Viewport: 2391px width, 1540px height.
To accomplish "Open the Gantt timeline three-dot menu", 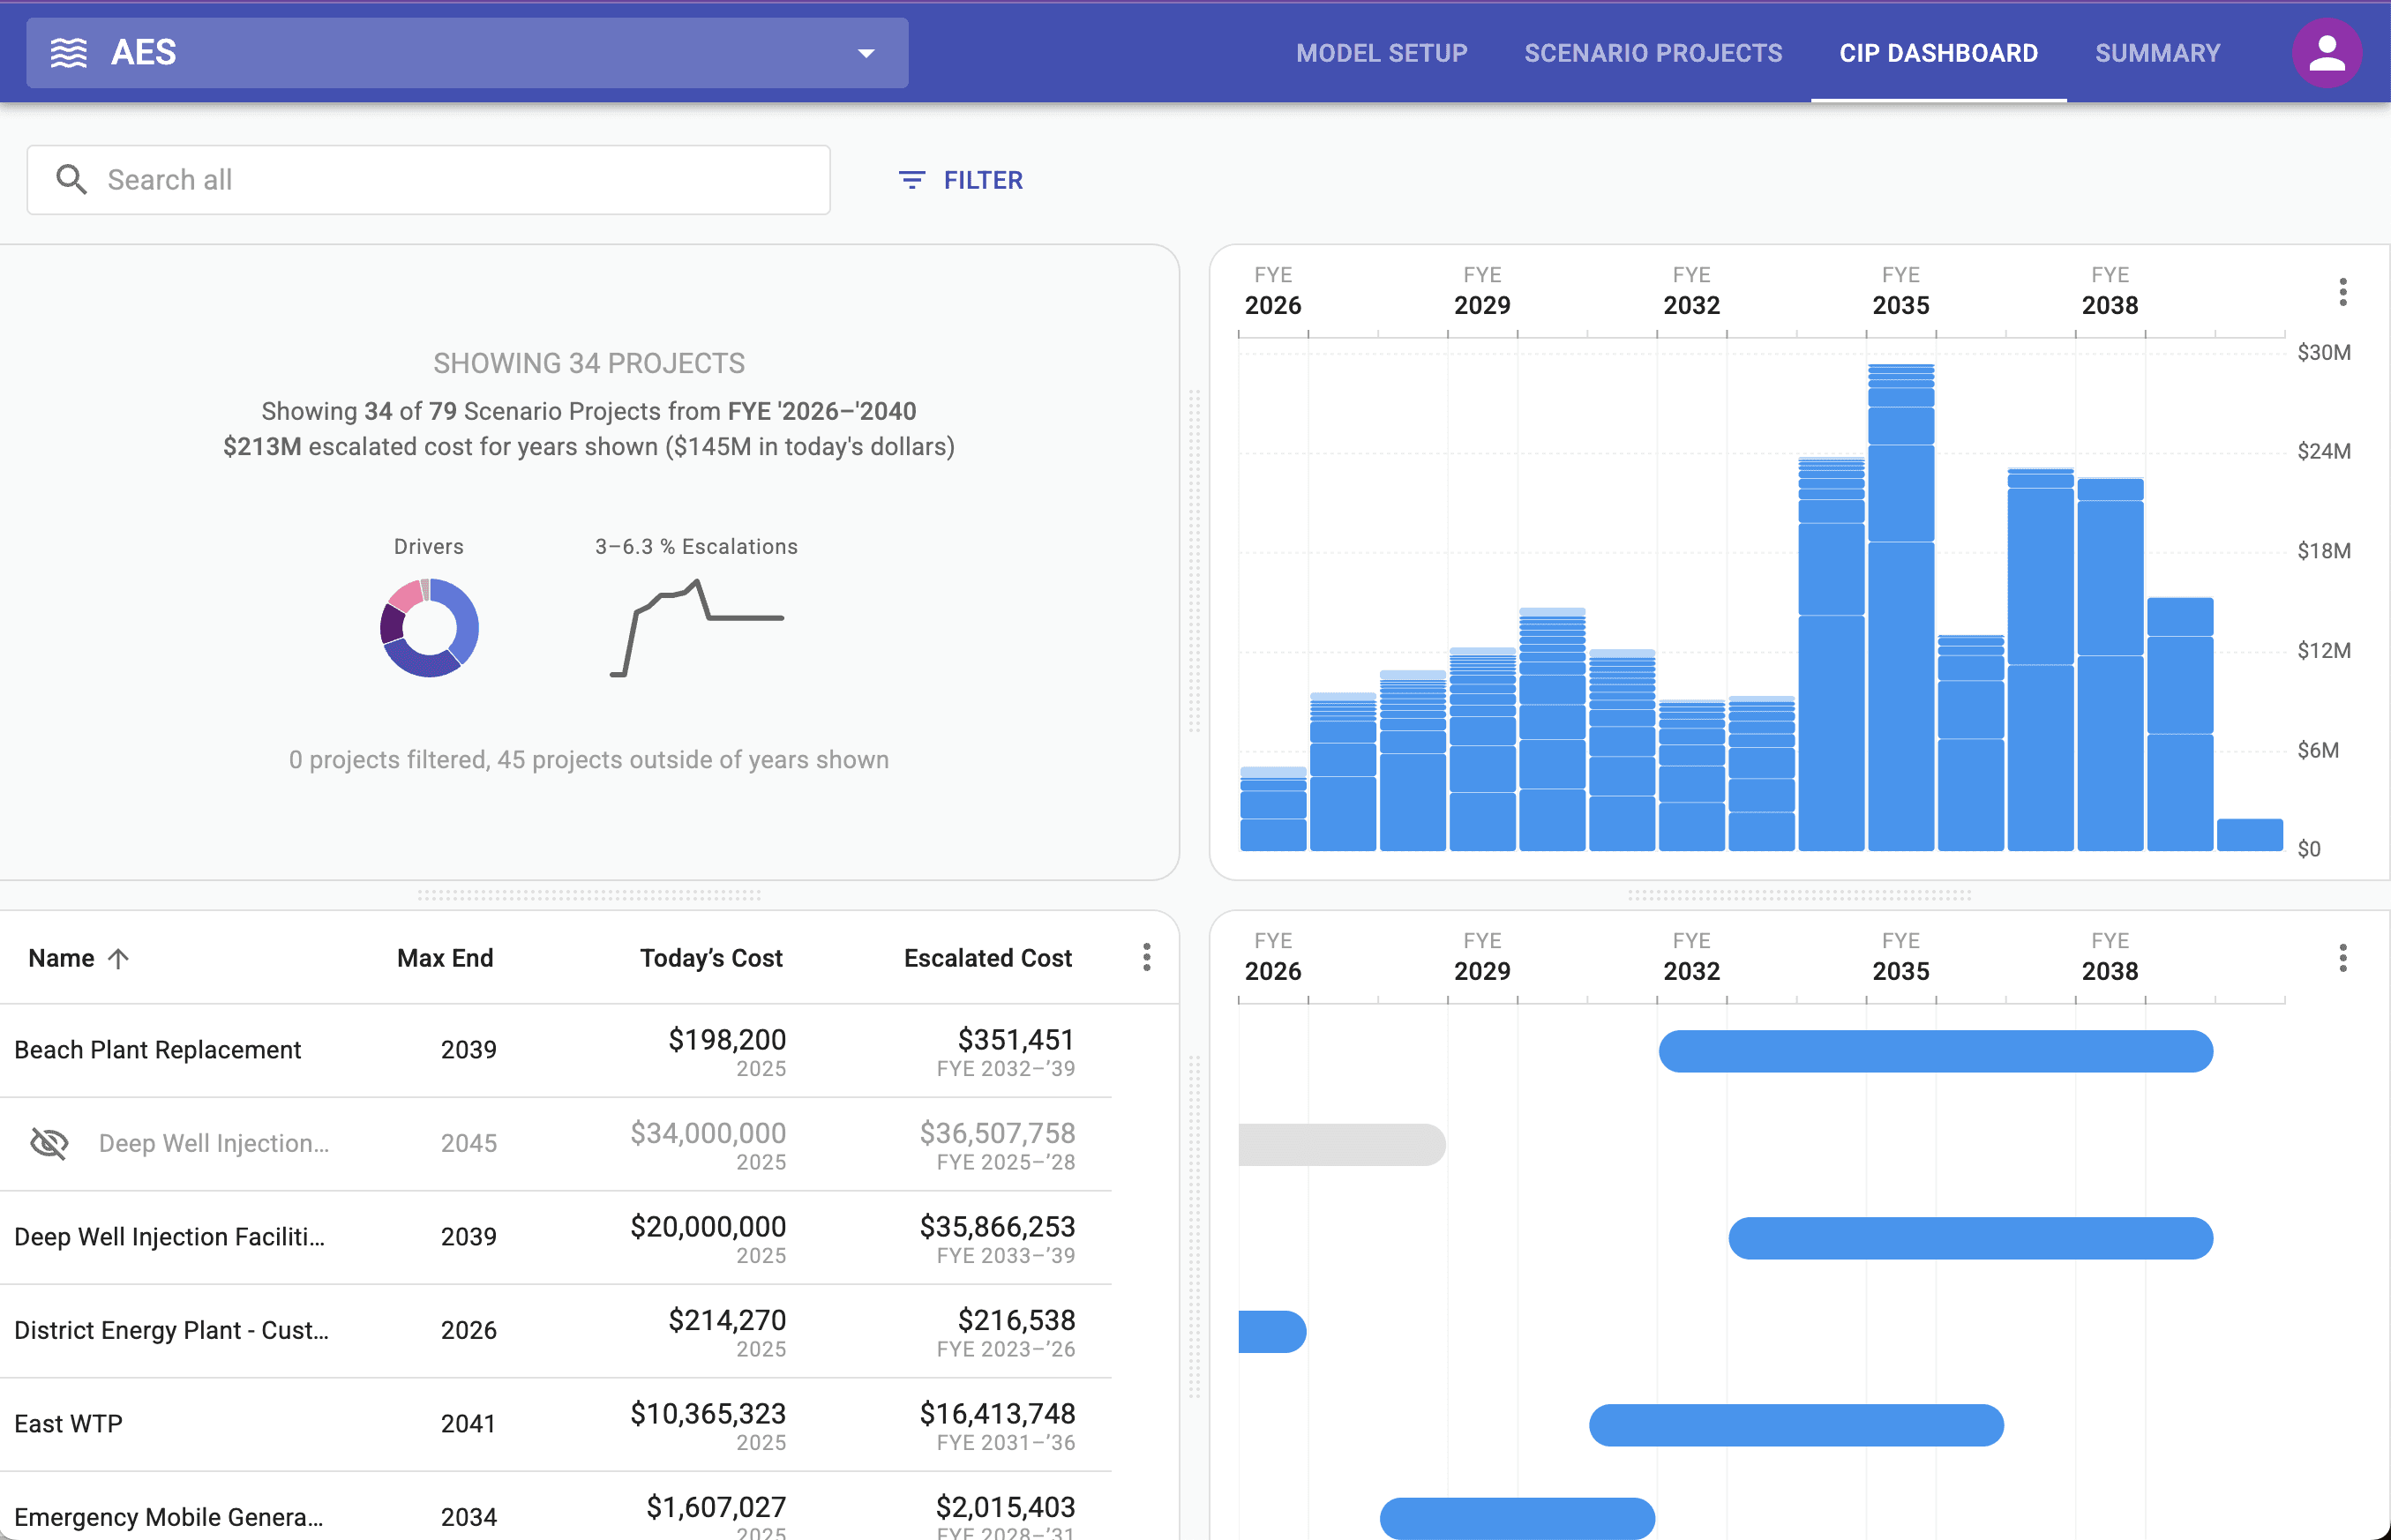I will (x=2342, y=958).
